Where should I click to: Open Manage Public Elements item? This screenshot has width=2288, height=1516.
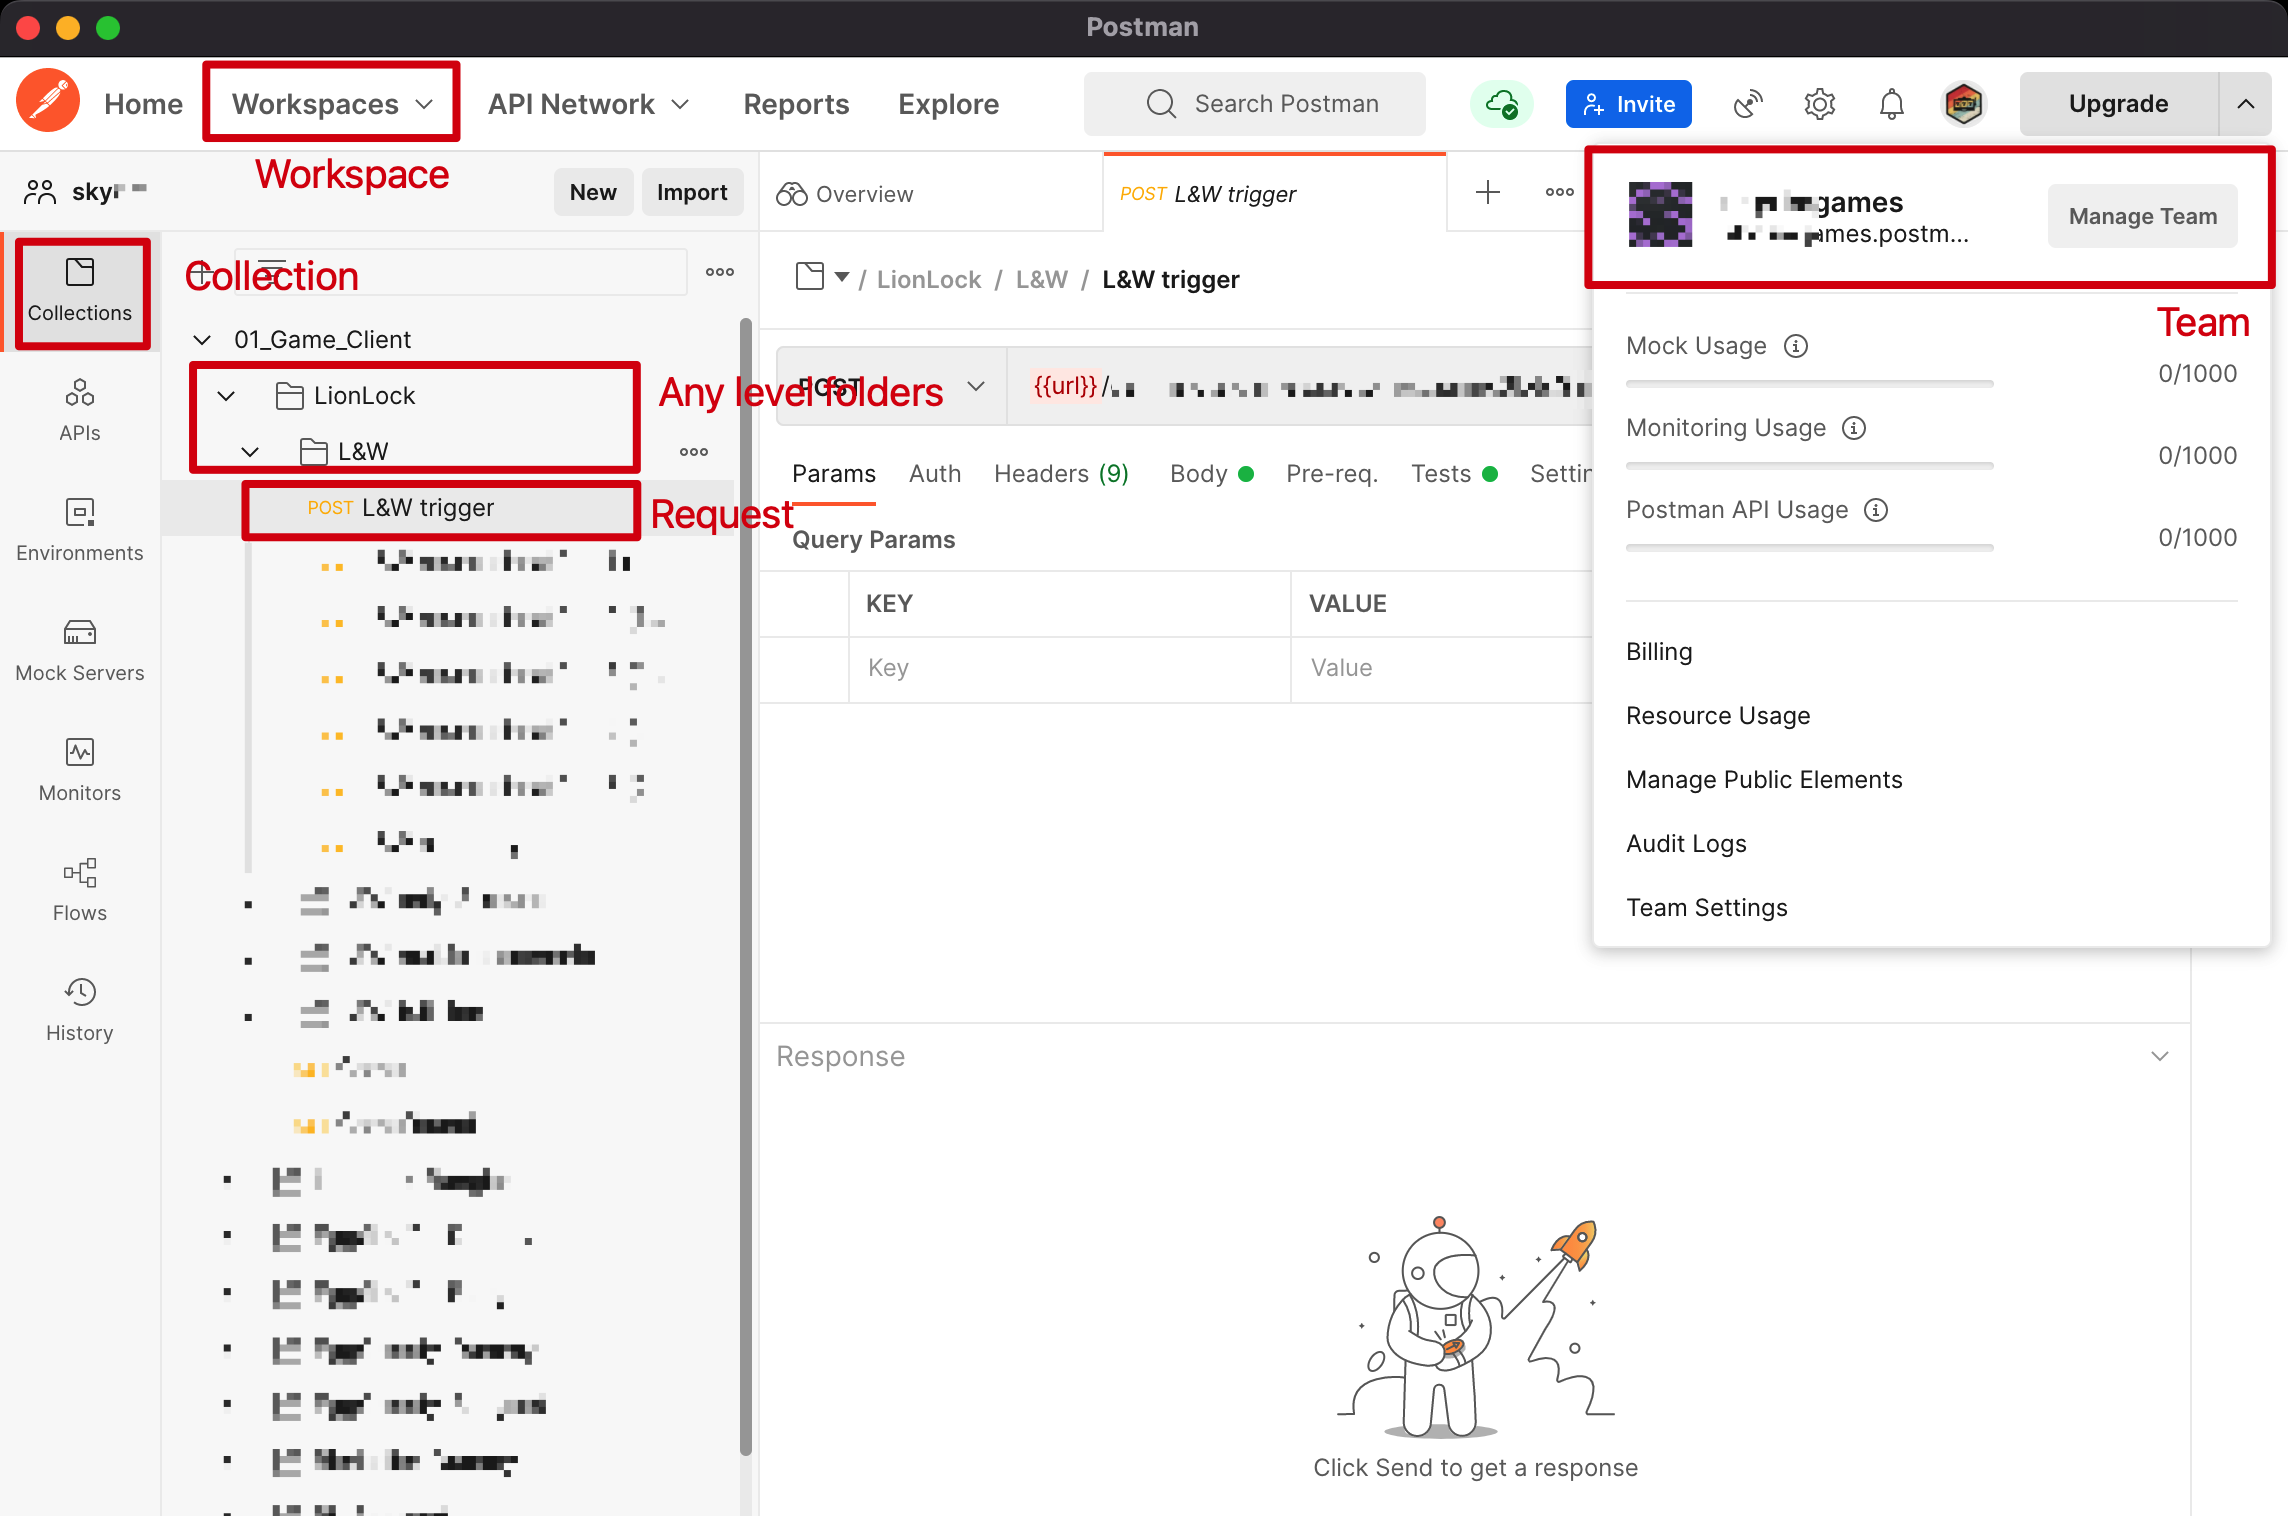(1764, 780)
